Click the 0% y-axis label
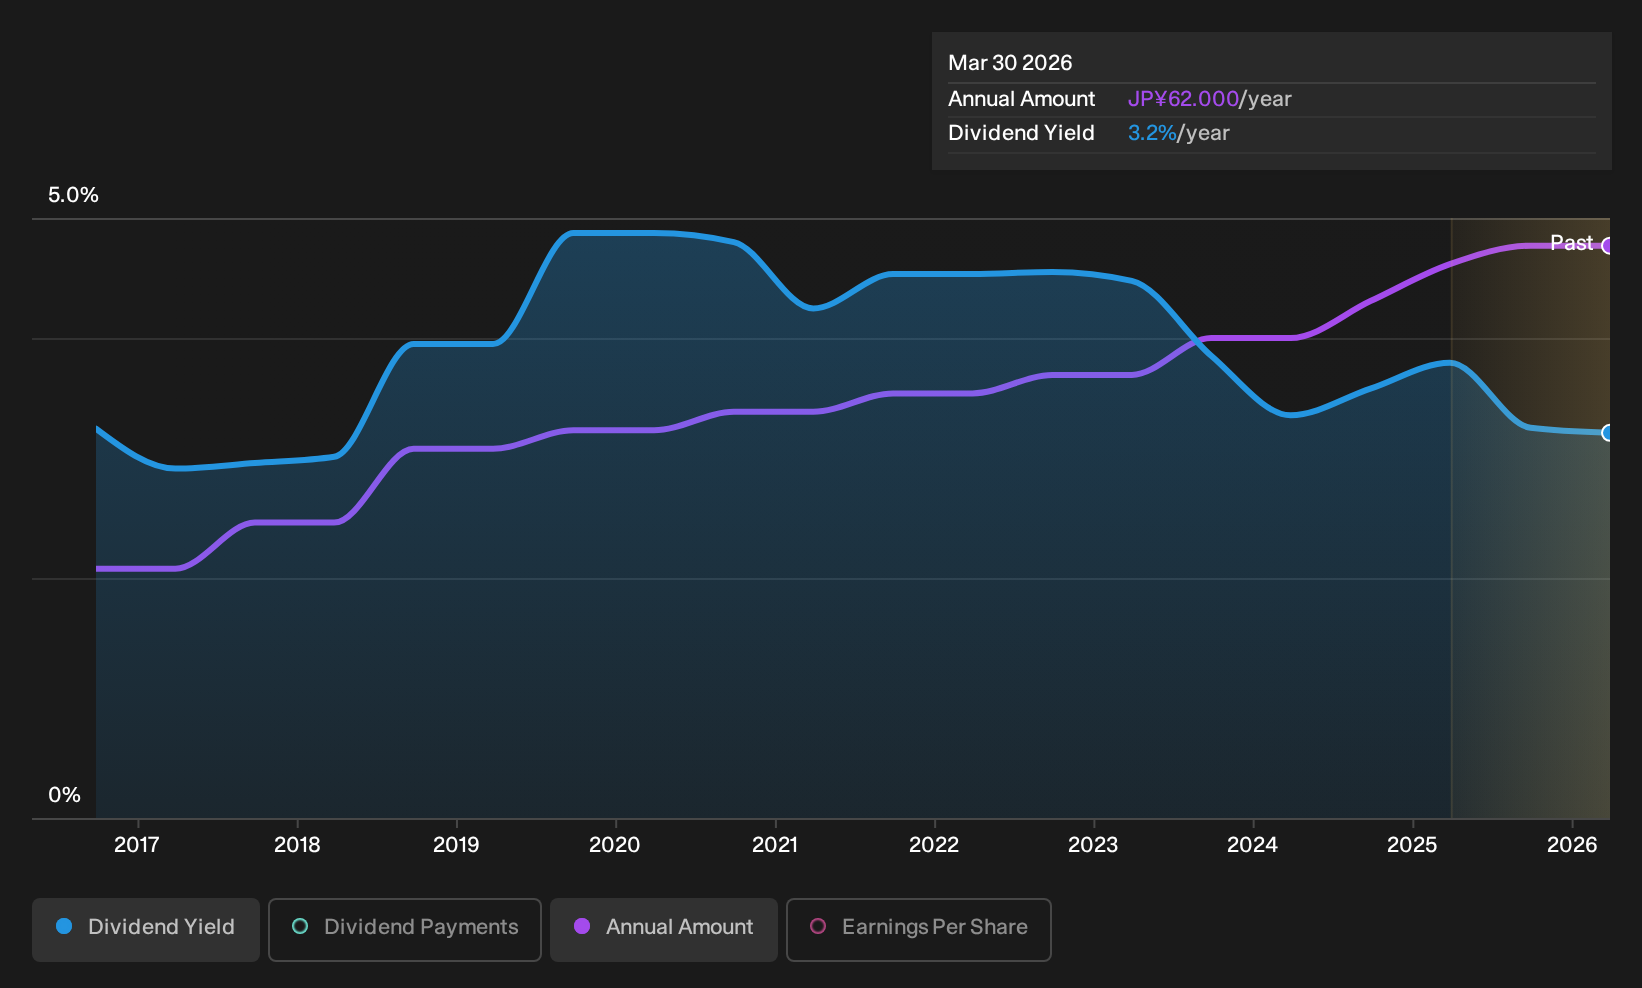 tap(64, 795)
